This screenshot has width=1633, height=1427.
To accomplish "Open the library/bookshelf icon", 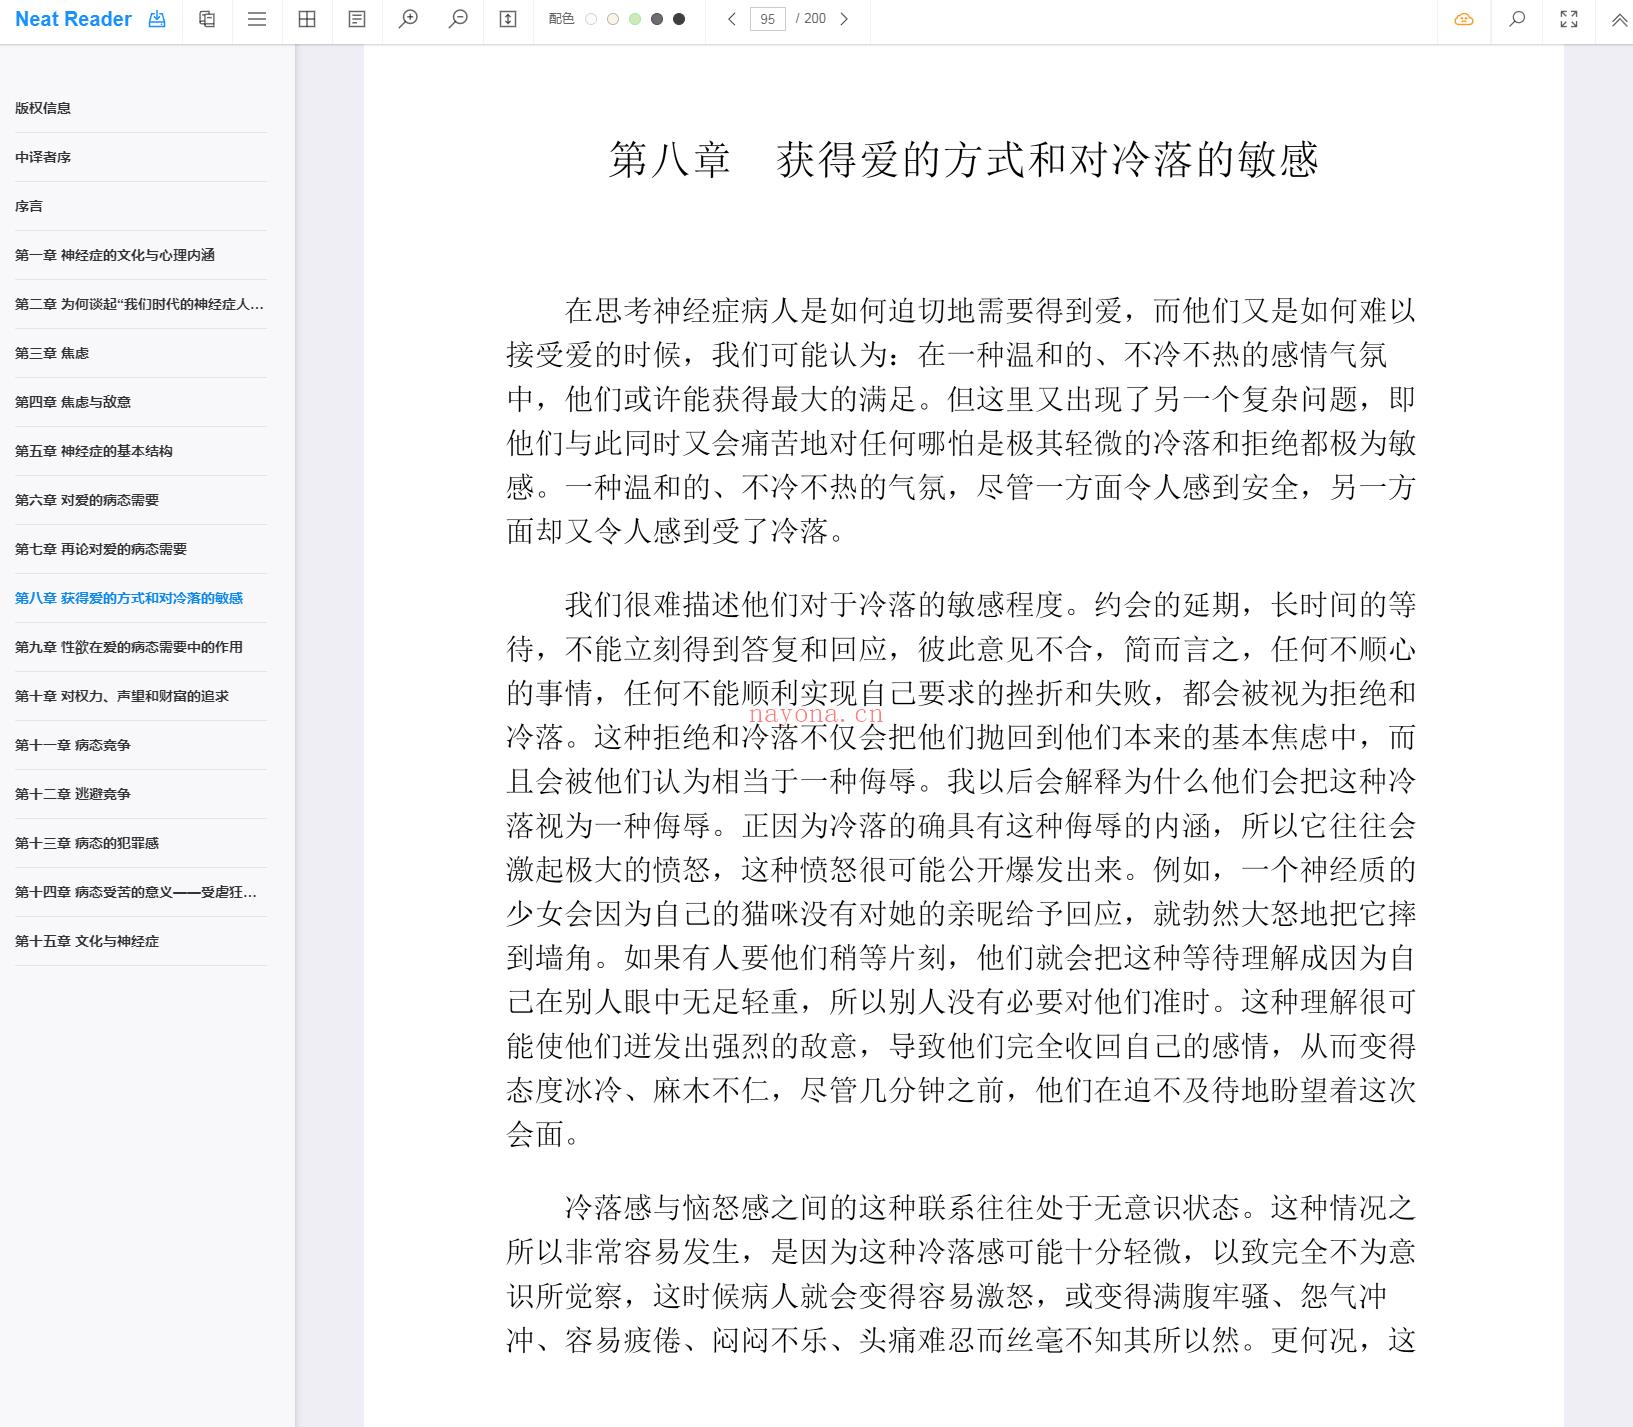I will tap(207, 19).
